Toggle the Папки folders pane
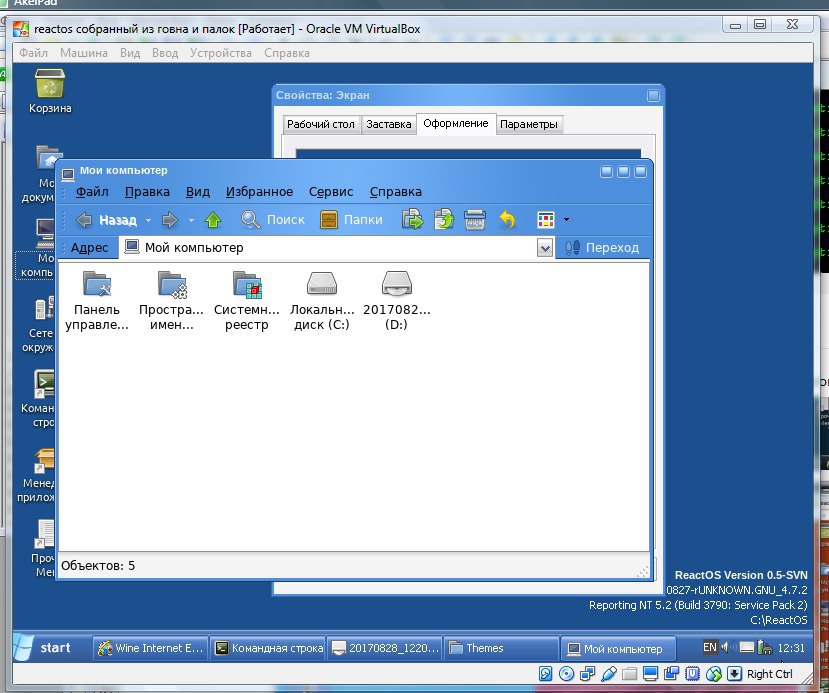 (x=351, y=220)
